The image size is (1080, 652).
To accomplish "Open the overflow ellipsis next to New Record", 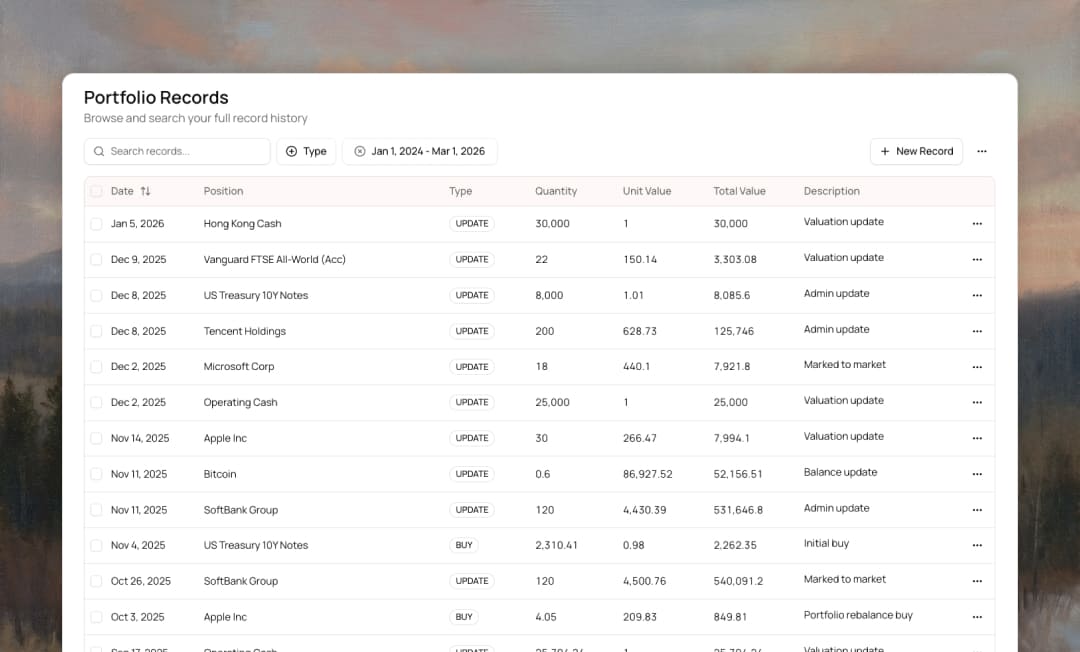I will pos(981,151).
